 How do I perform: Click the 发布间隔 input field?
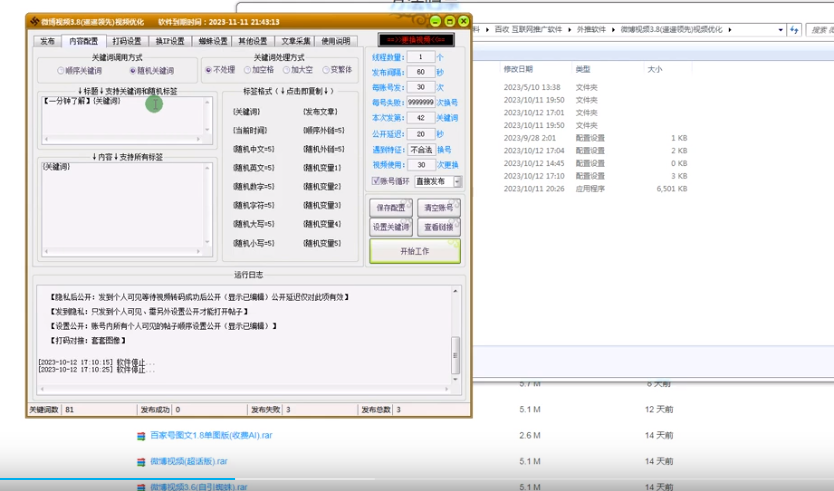tap(421, 72)
